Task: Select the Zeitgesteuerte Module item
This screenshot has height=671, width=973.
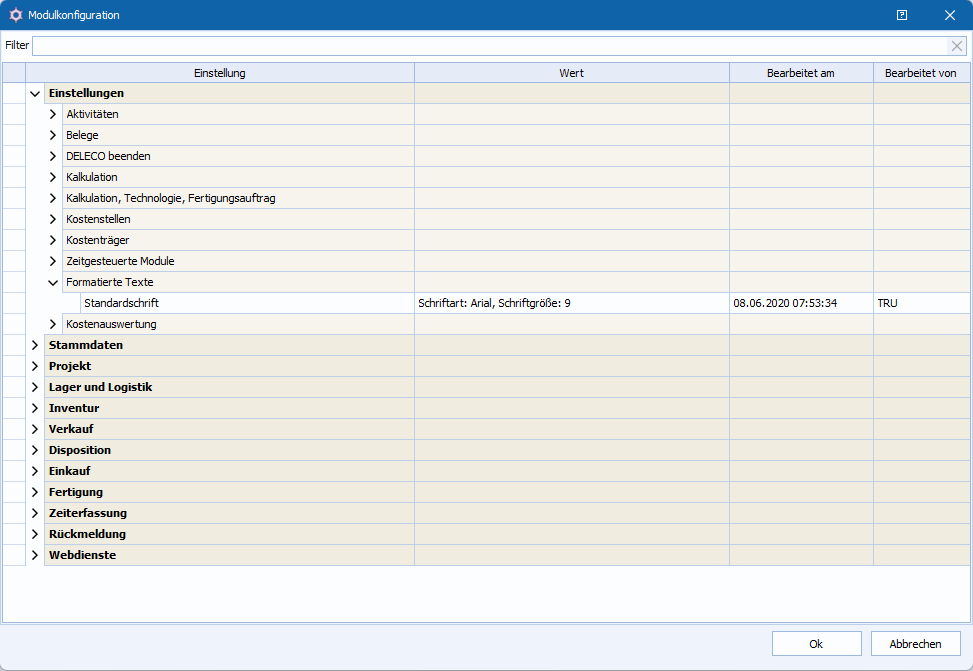Action: pos(120,261)
